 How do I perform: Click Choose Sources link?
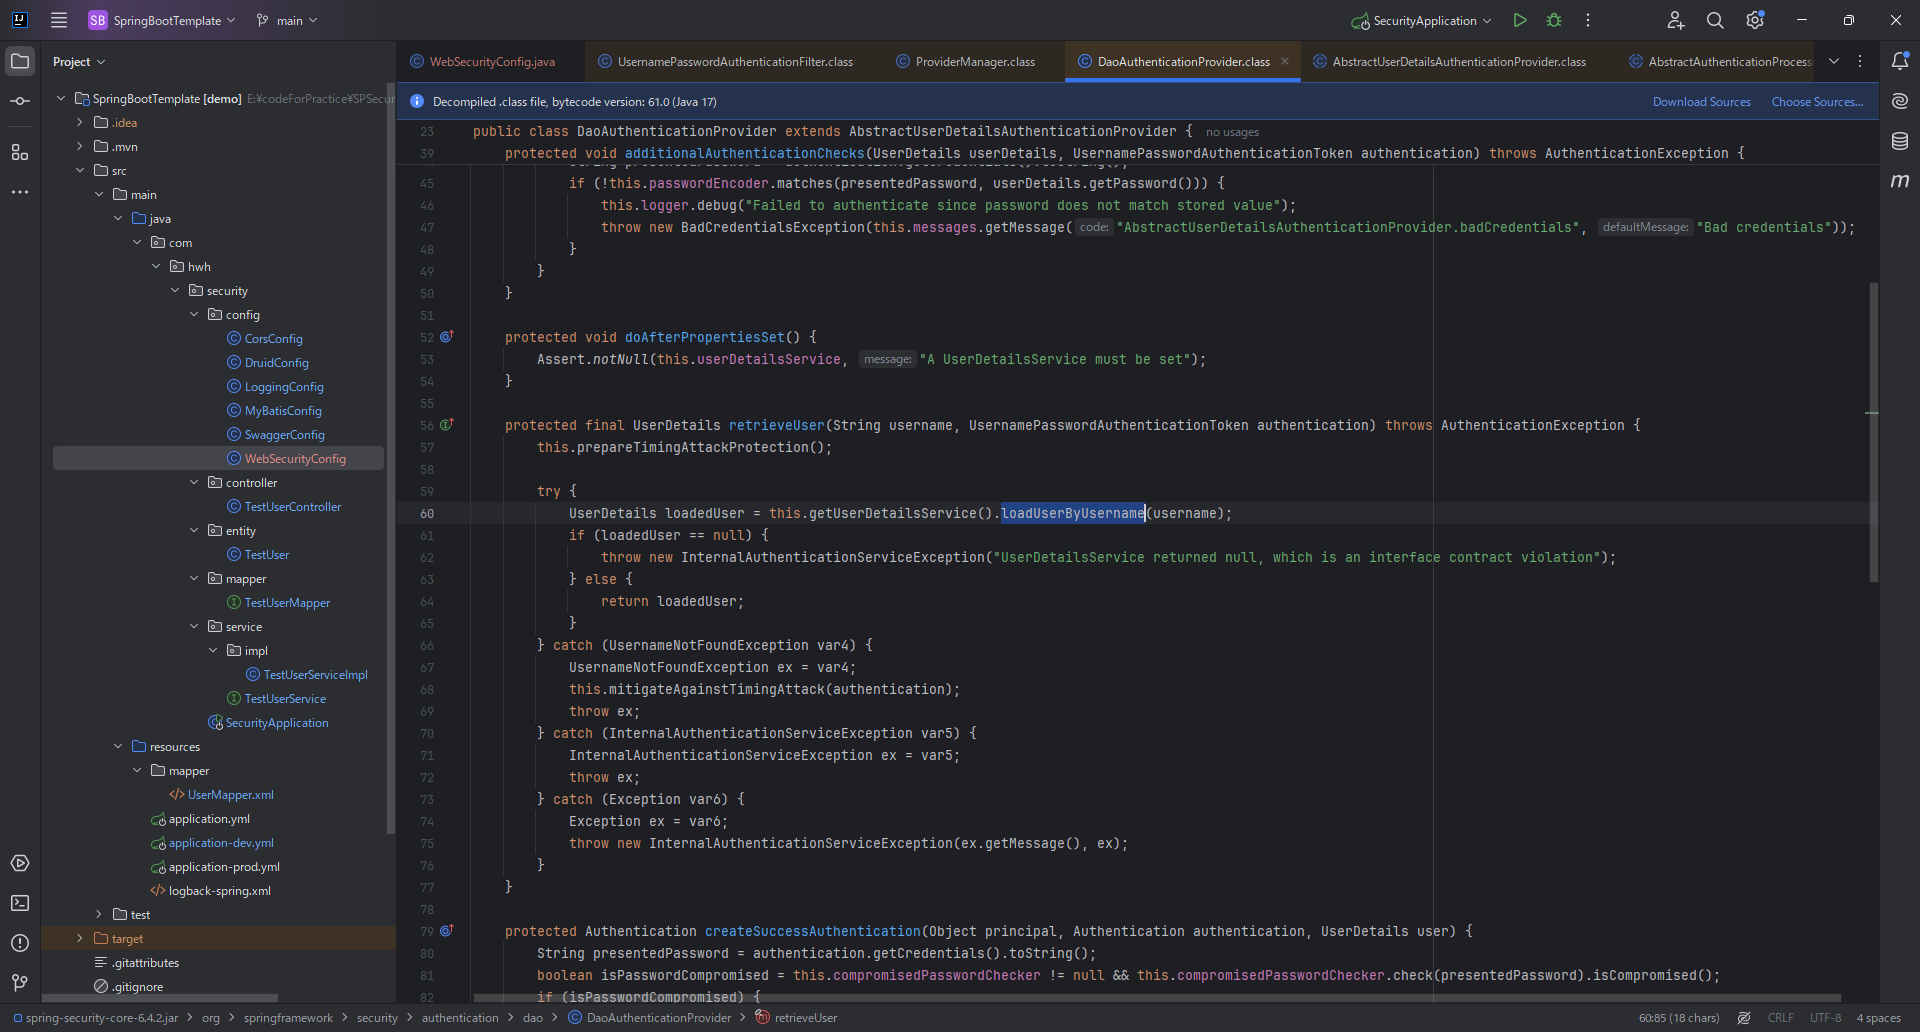(1817, 102)
